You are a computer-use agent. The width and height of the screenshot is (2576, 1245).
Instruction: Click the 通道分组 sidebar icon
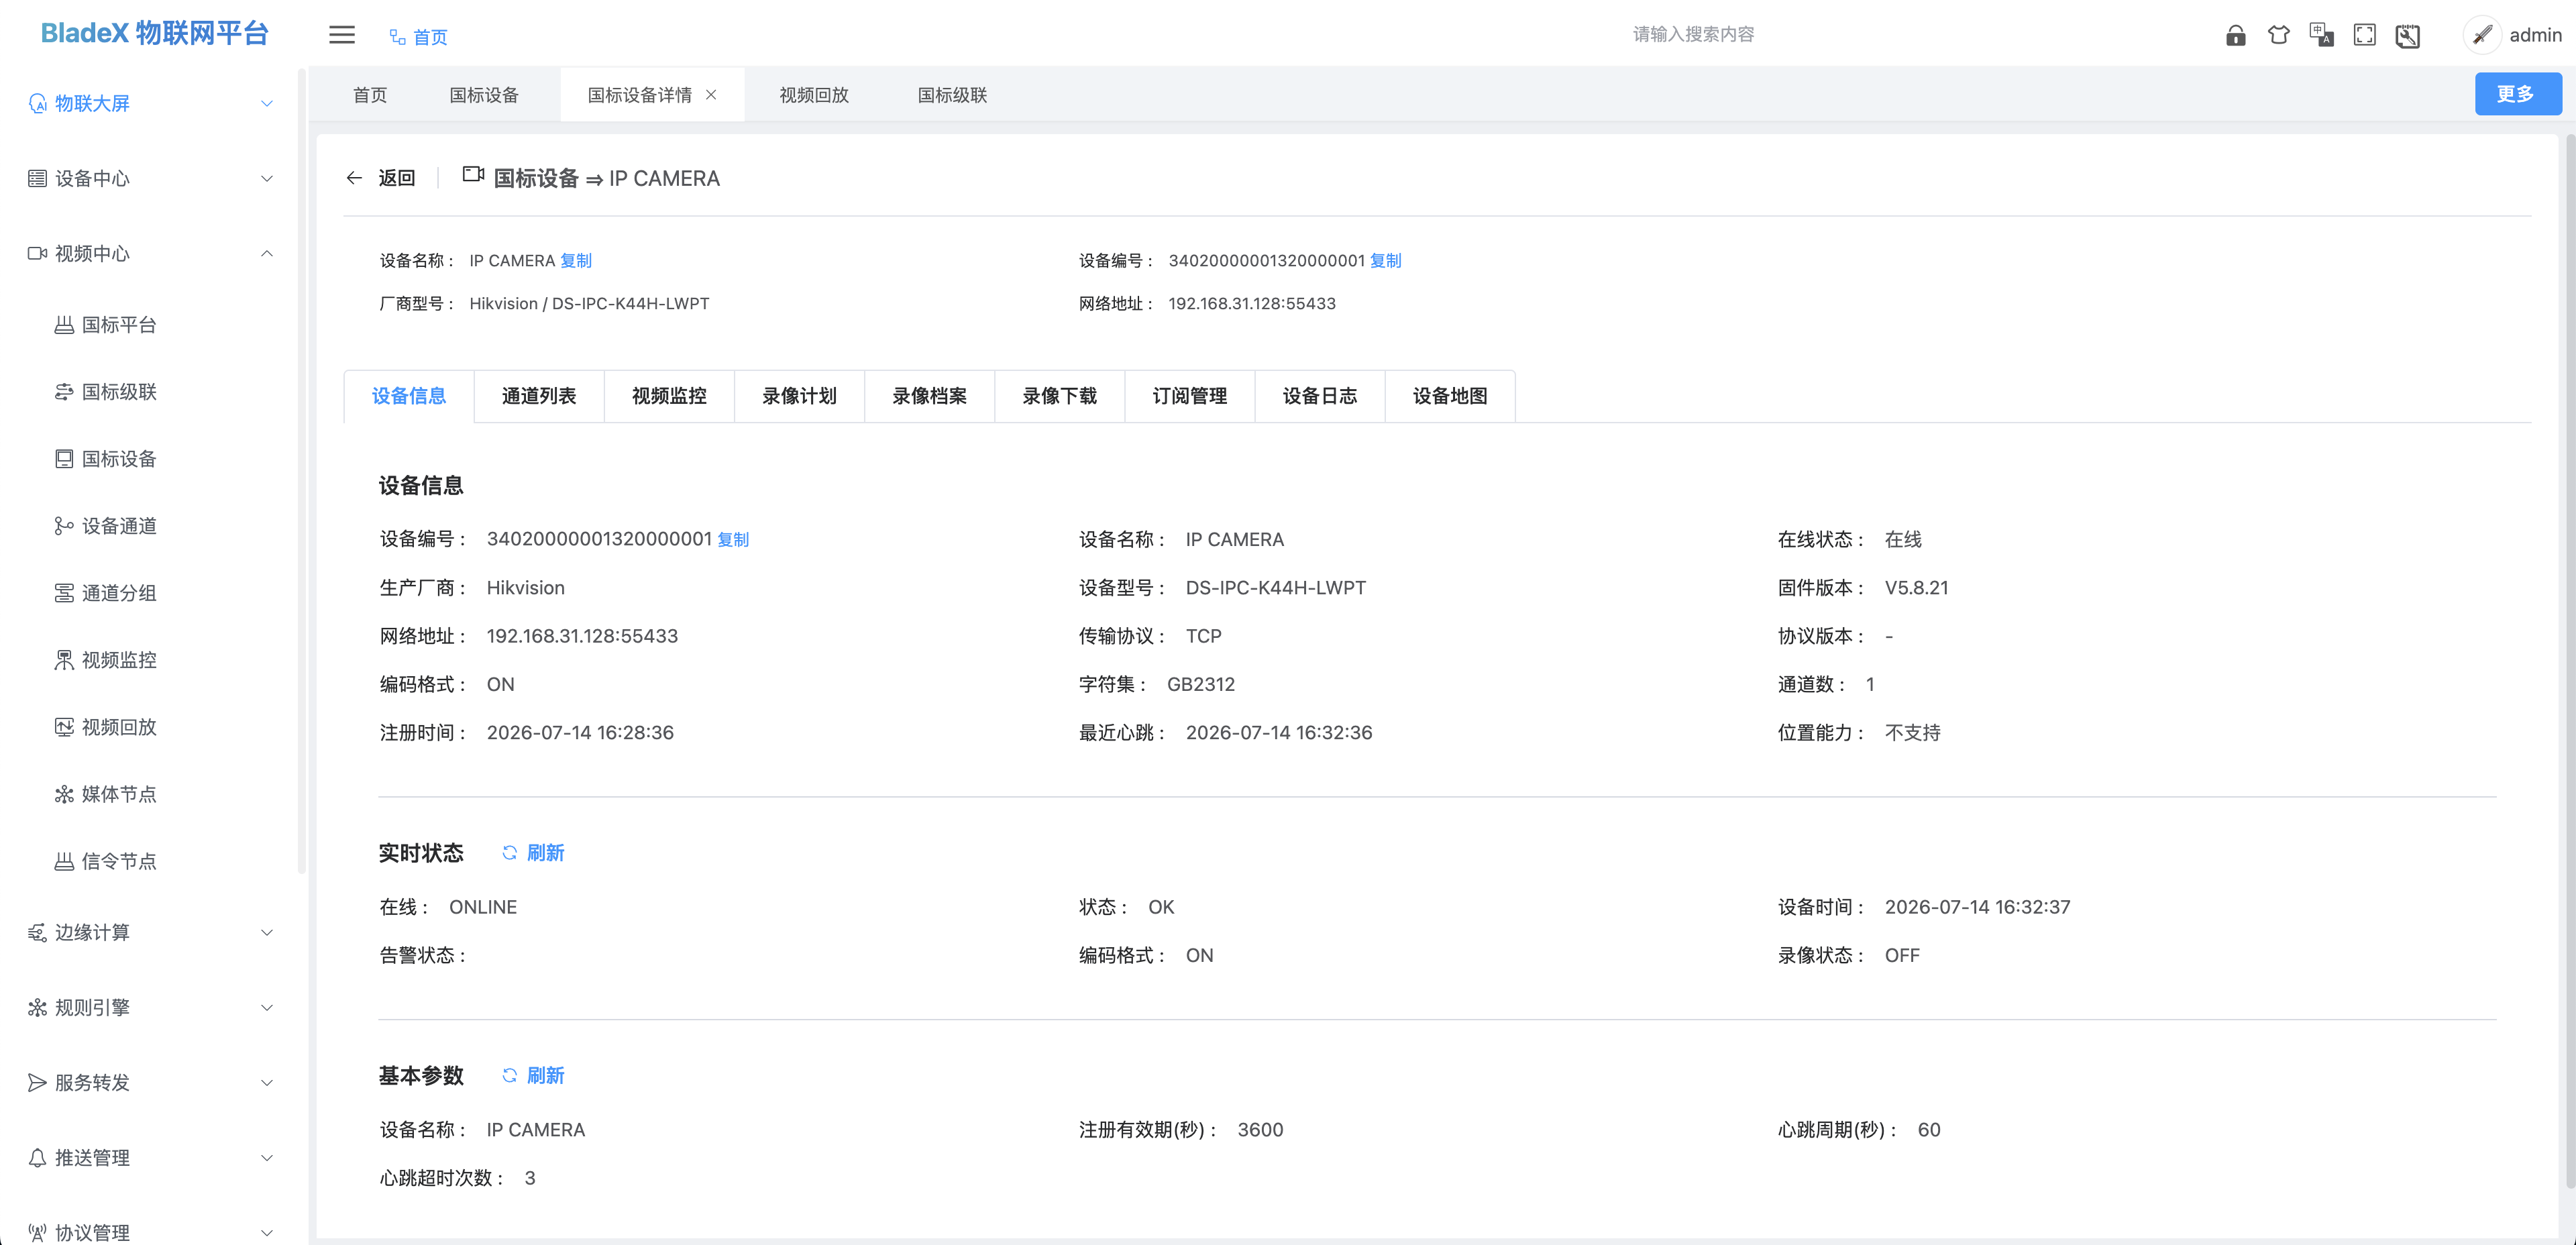click(x=64, y=593)
